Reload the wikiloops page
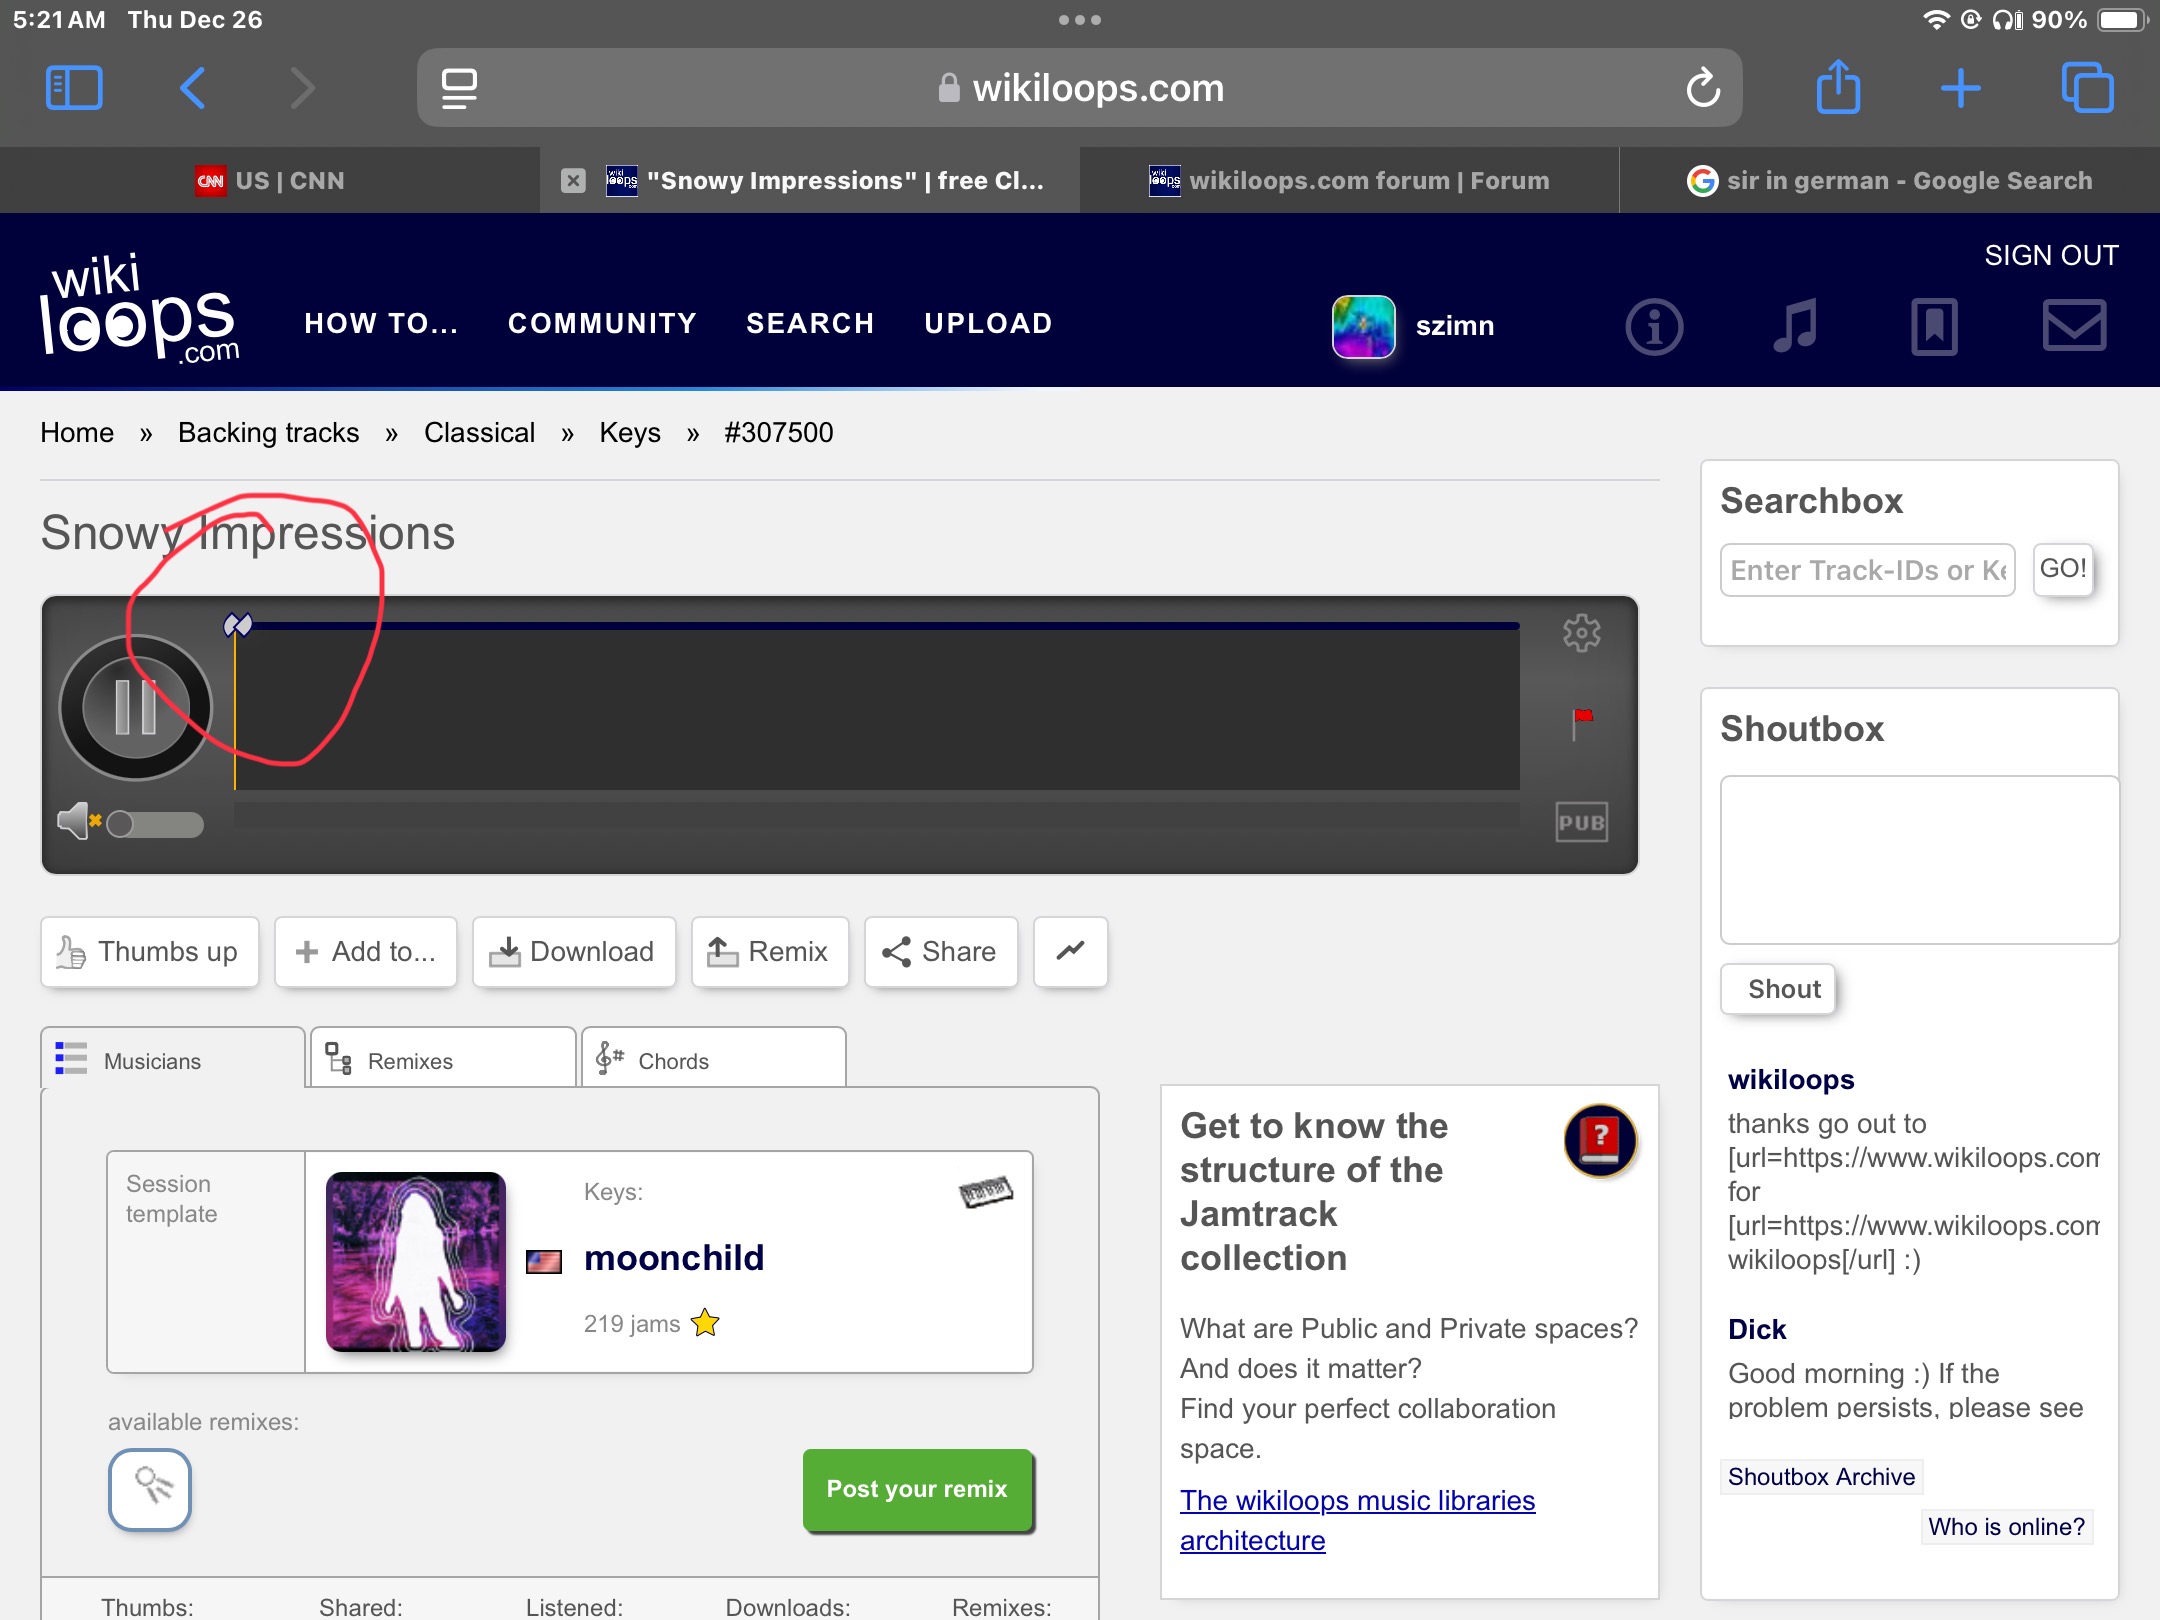Screen dimensions: 2160x1620 [x=1703, y=88]
